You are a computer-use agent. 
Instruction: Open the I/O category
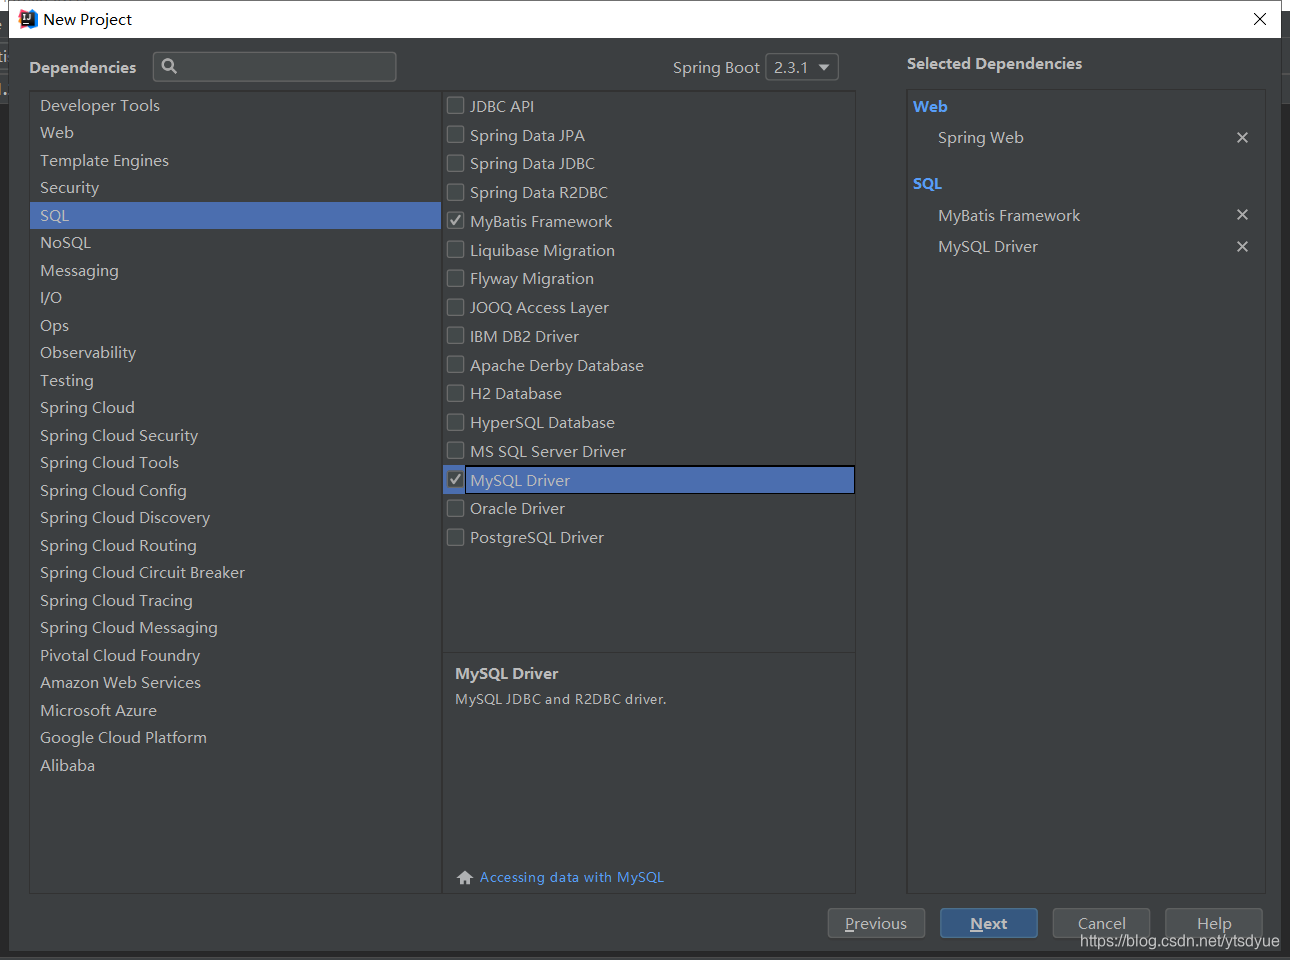tap(235, 298)
